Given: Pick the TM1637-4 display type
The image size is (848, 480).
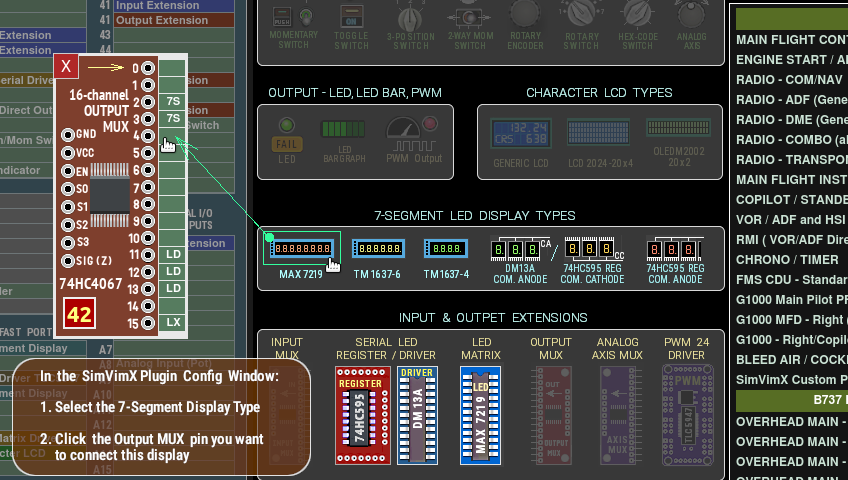Looking at the screenshot, I should 446,249.
